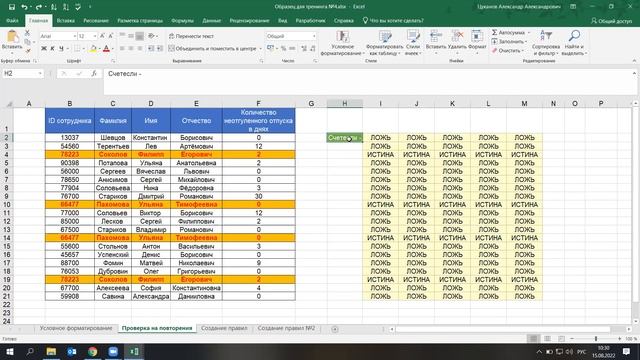Image resolution: width=640 pixels, height=360 pixels.
Task: Click the Paste (Вставить) clipboard icon
Action: [12, 37]
